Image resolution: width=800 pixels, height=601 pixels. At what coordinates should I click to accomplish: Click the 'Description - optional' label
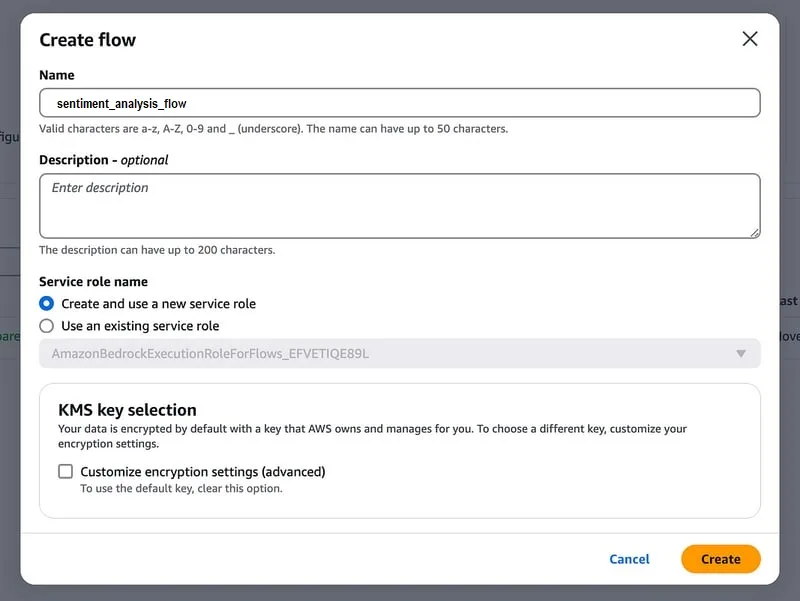coord(104,160)
